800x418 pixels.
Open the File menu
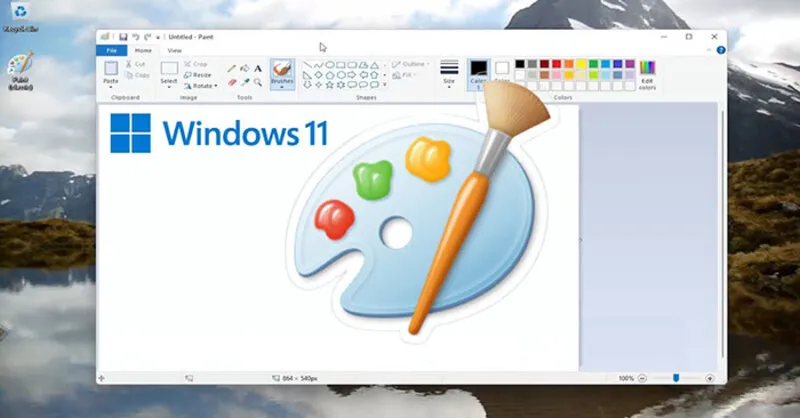pos(112,50)
